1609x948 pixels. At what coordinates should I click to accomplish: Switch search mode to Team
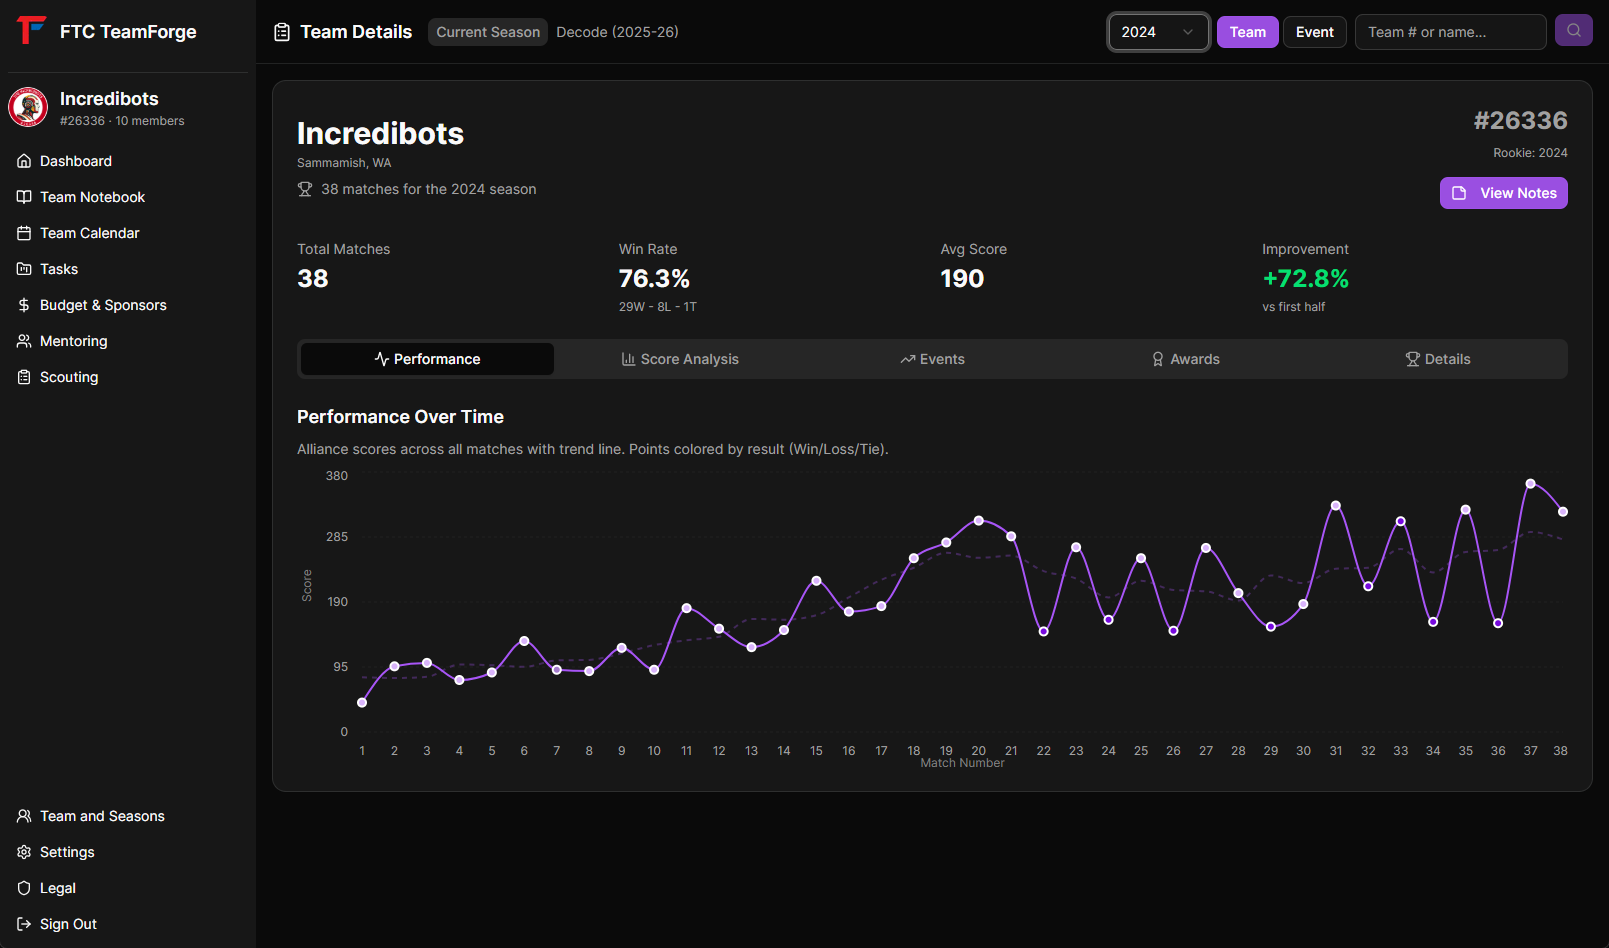1247,32
